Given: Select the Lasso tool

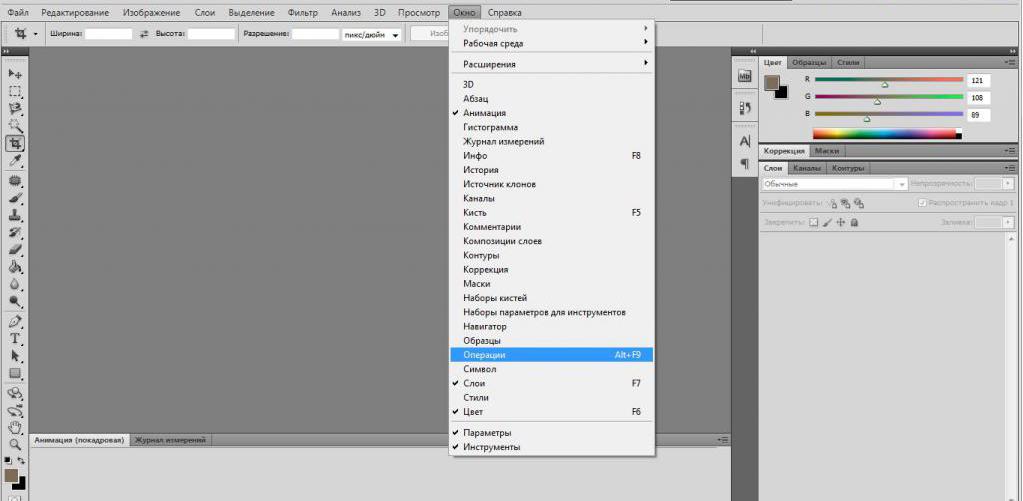Looking at the screenshot, I should click(x=15, y=108).
